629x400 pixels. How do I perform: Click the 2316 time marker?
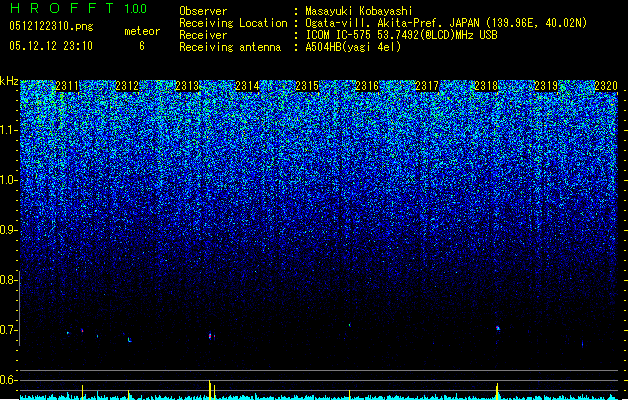point(367,86)
